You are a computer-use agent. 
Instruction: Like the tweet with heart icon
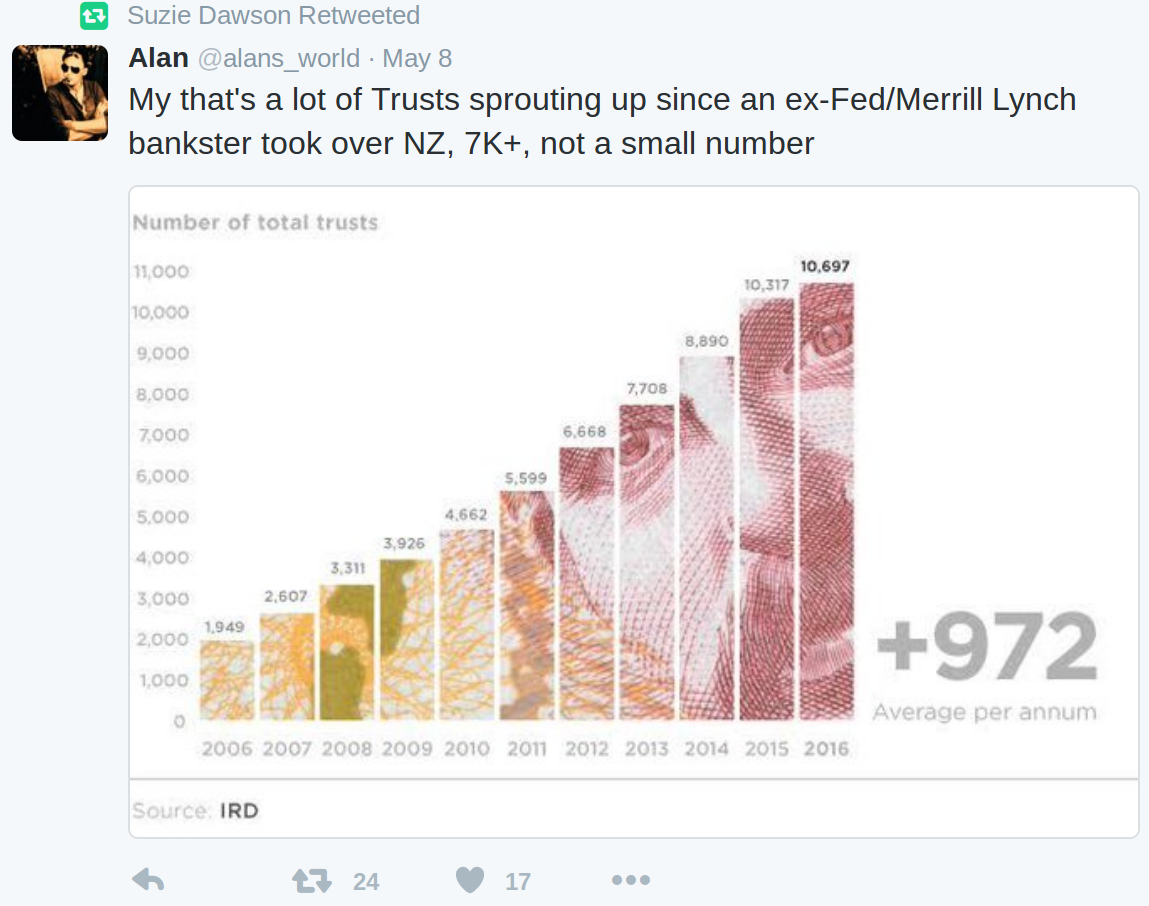(470, 880)
